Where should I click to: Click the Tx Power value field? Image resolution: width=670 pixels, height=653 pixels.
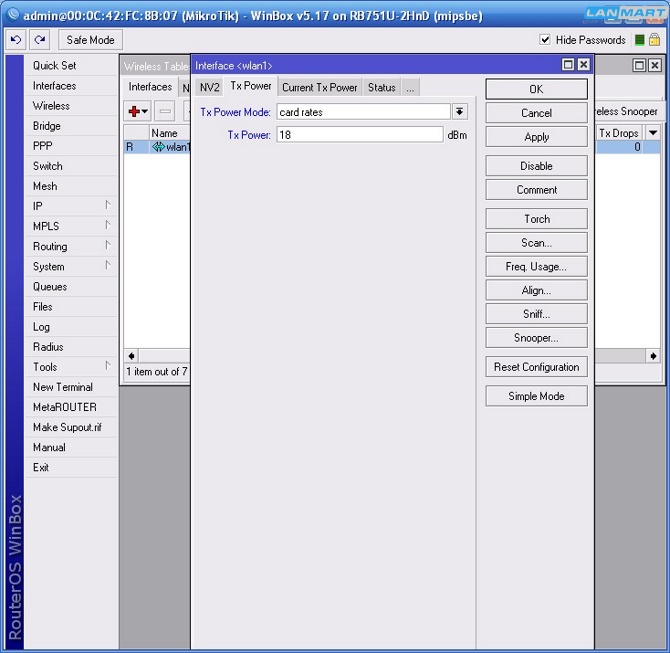click(359, 135)
